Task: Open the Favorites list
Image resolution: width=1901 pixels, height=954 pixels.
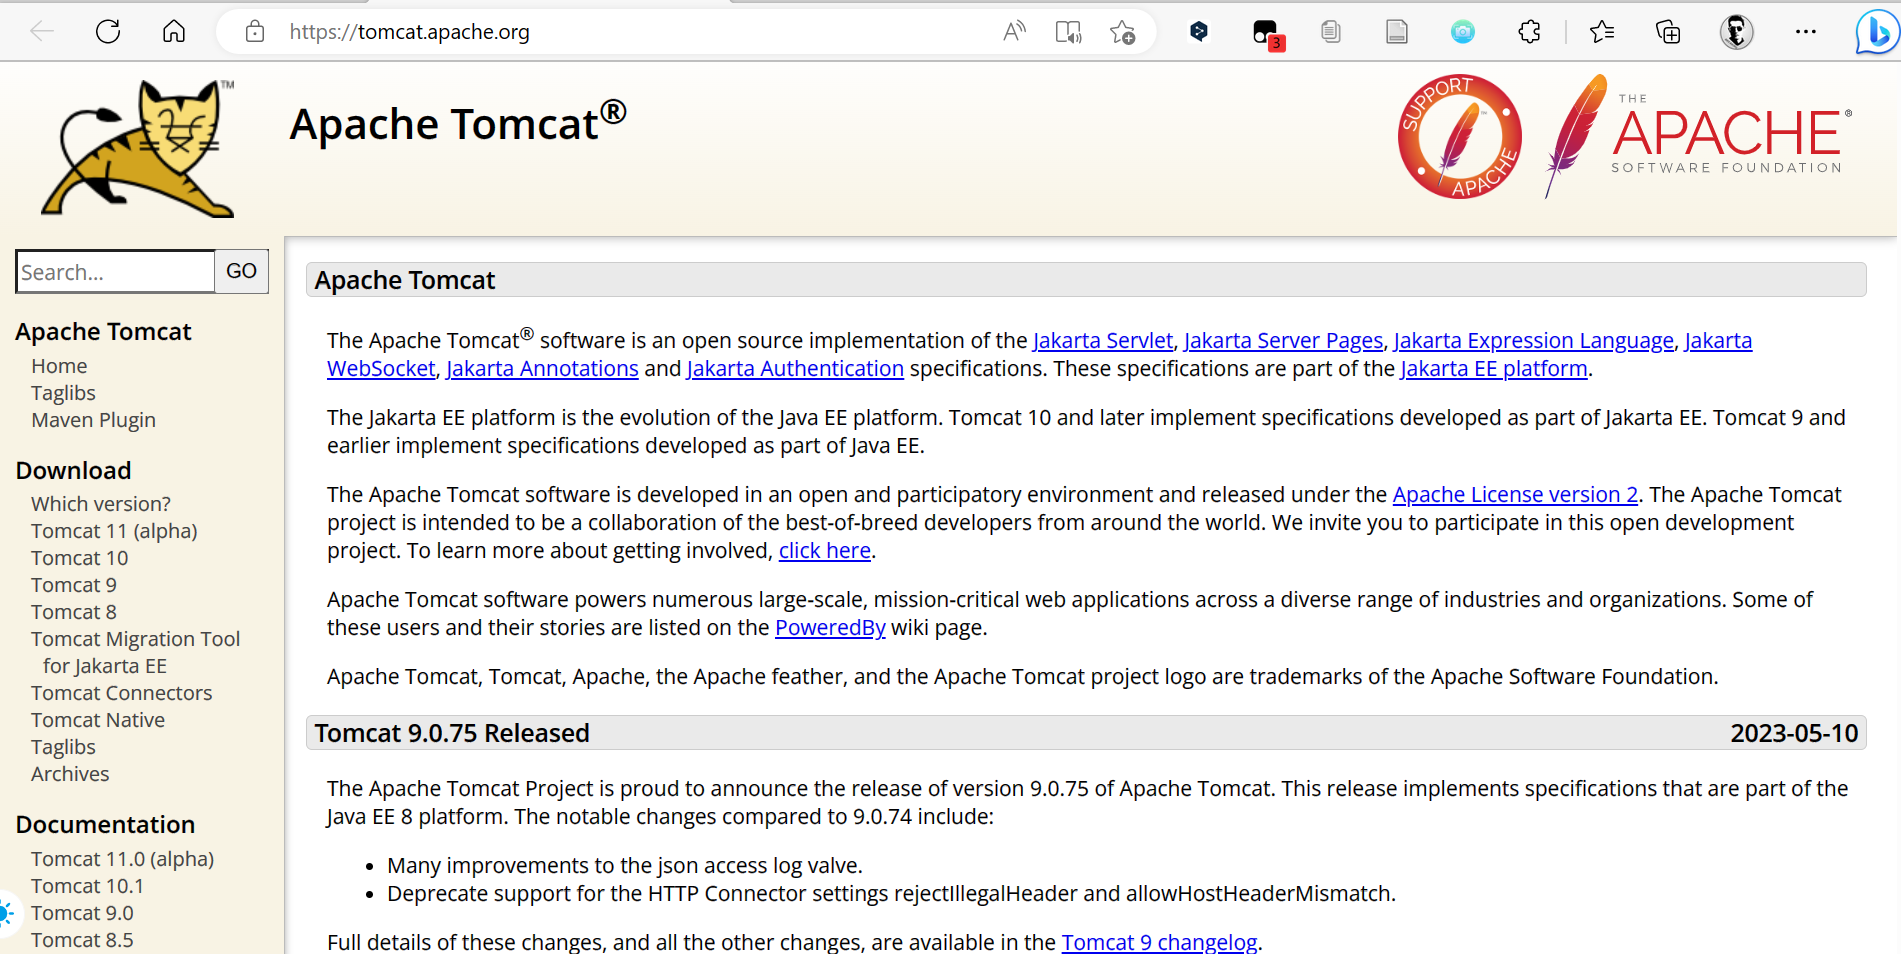Action: coord(1602,32)
